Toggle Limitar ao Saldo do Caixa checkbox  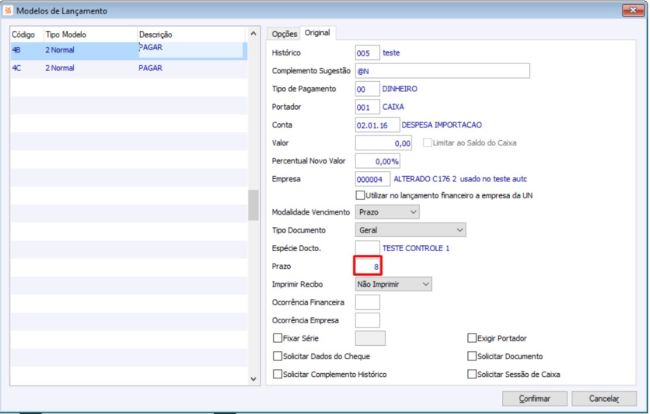pos(427,143)
